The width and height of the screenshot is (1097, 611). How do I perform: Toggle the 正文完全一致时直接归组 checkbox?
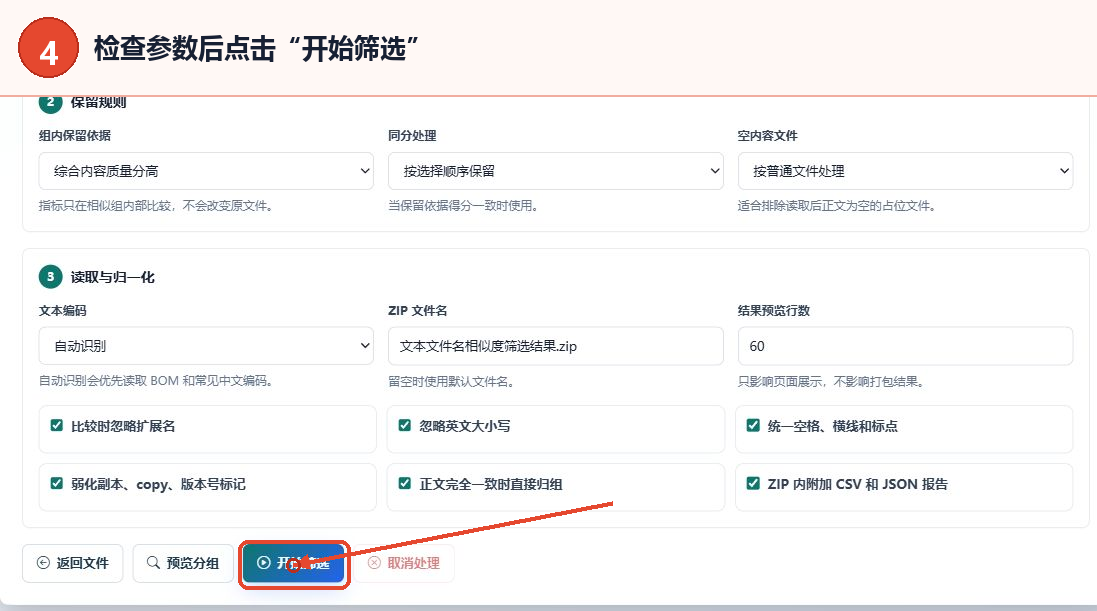404,484
